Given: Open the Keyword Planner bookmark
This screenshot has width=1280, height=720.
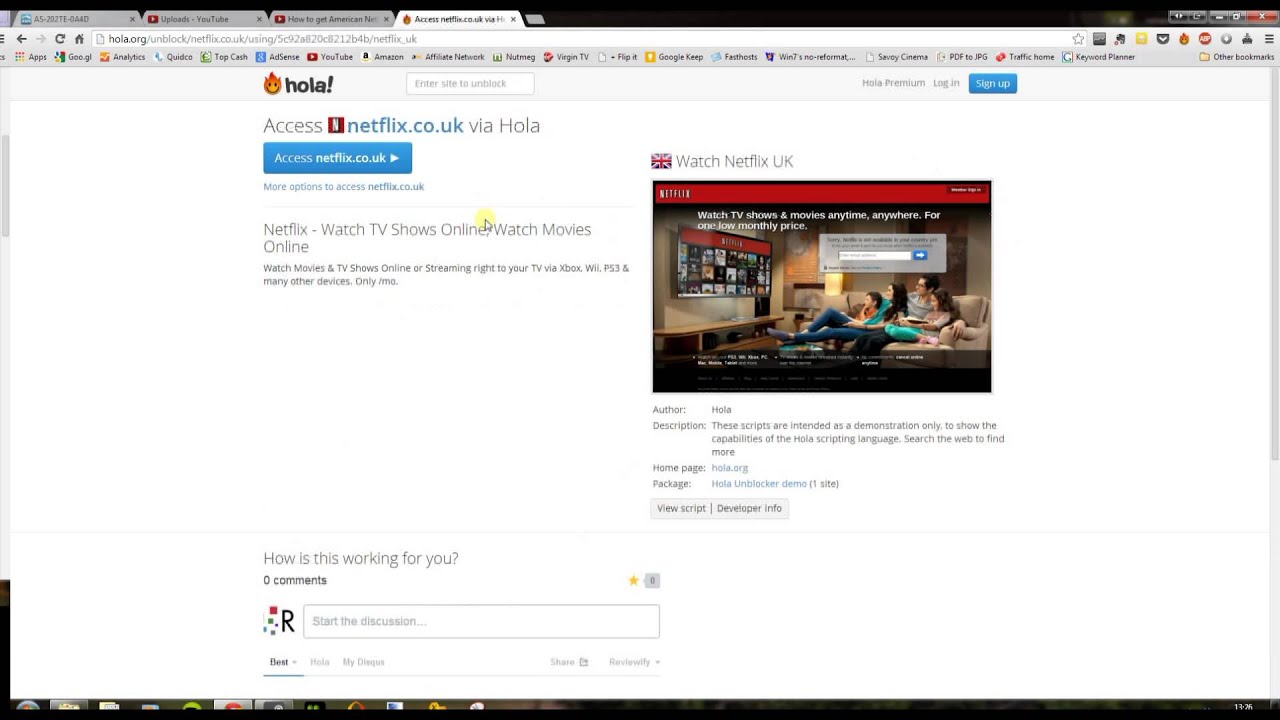Looking at the screenshot, I should 1098,57.
